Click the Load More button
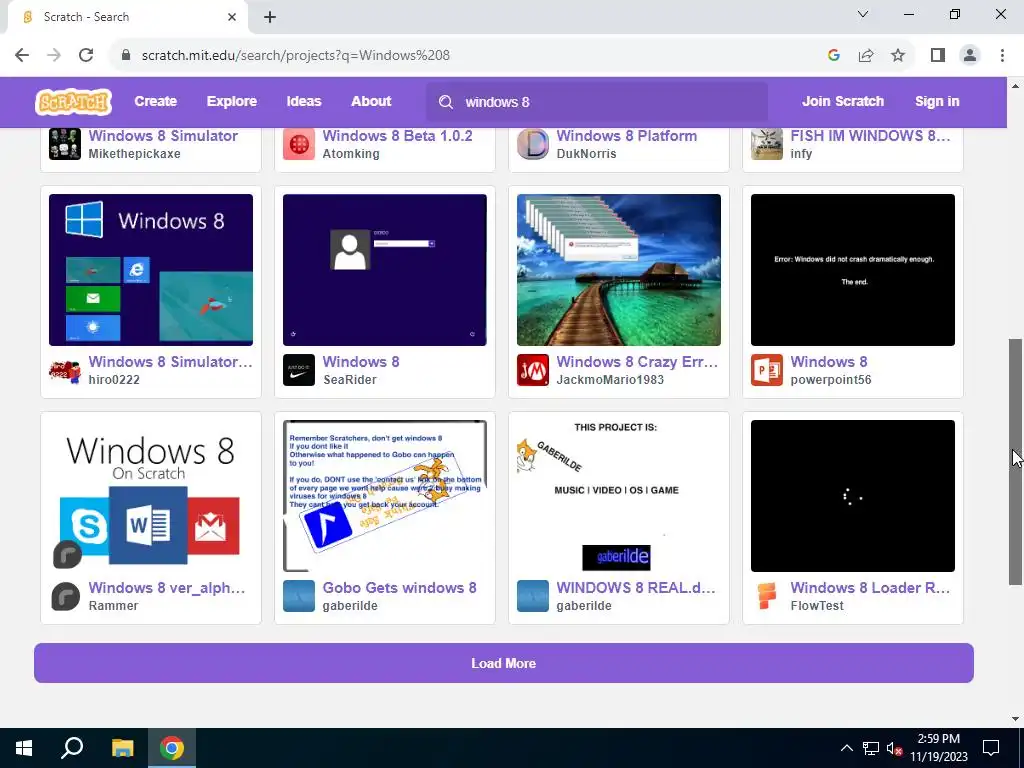 pyautogui.click(x=504, y=663)
